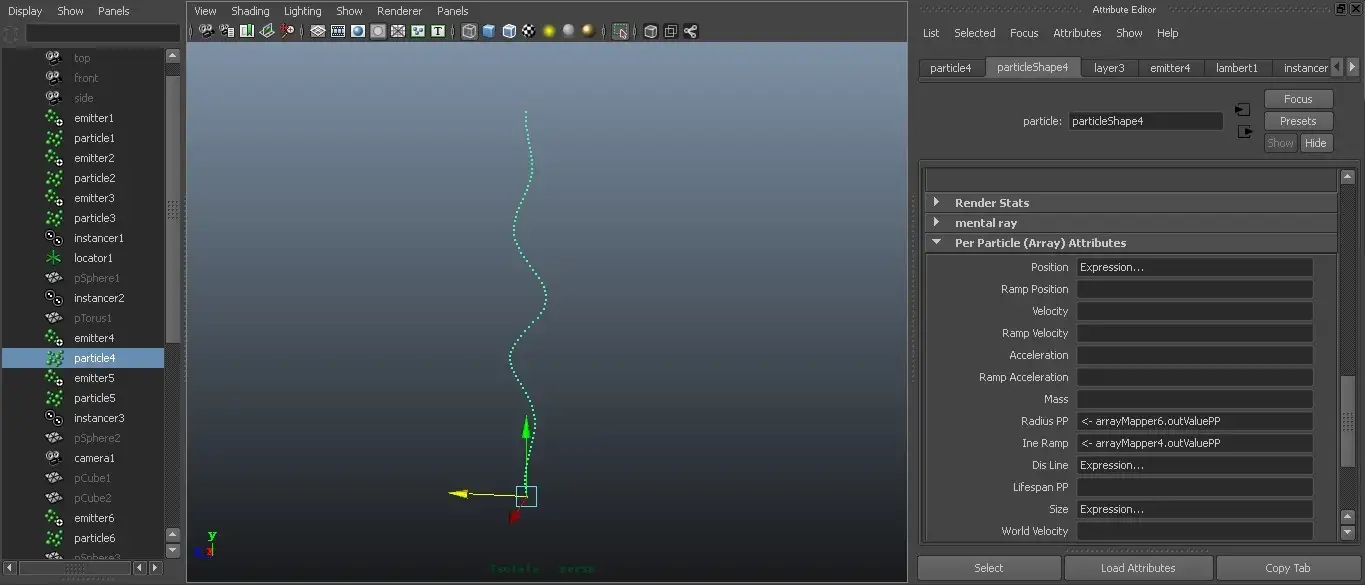Open Attribute Editor Attributes menu
1365x585 pixels.
click(1077, 33)
